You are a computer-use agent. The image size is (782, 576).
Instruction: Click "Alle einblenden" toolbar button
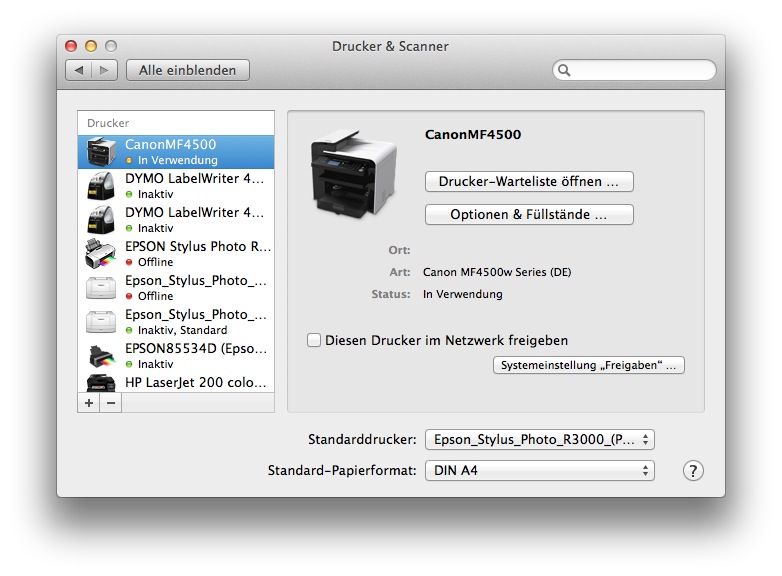(x=188, y=71)
